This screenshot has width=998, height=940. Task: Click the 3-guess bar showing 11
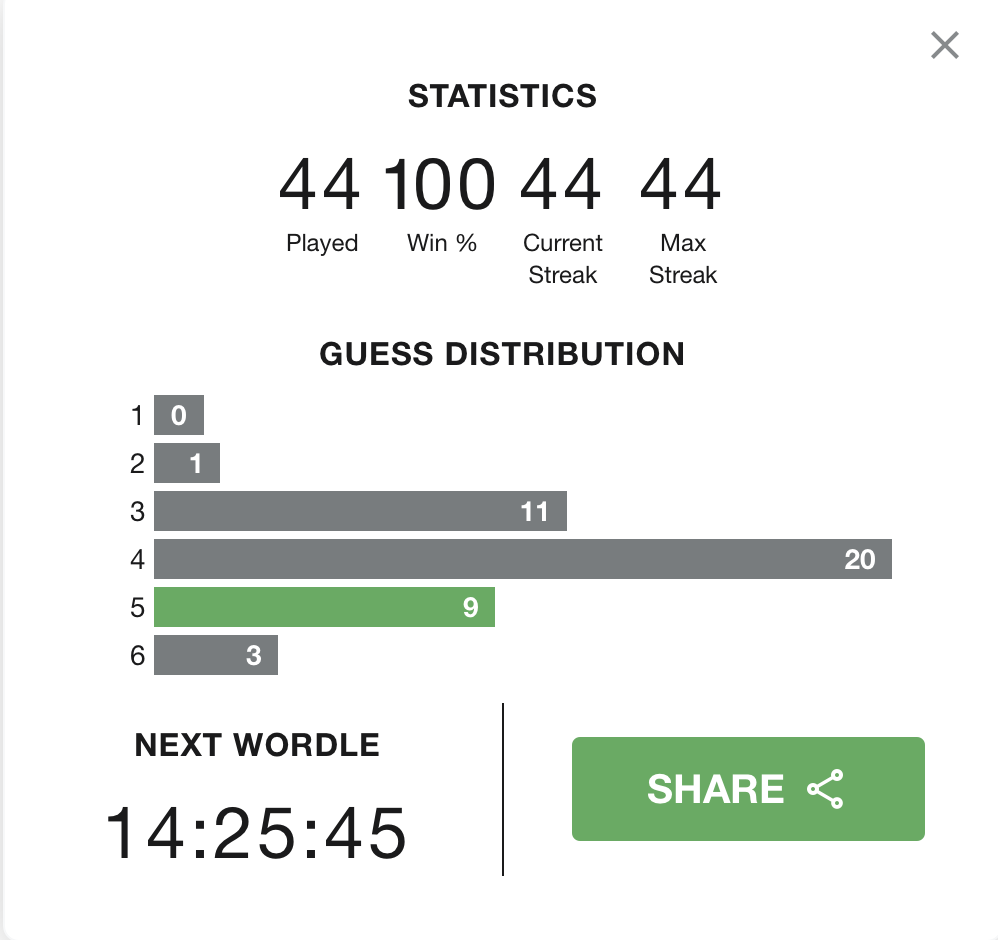360,511
